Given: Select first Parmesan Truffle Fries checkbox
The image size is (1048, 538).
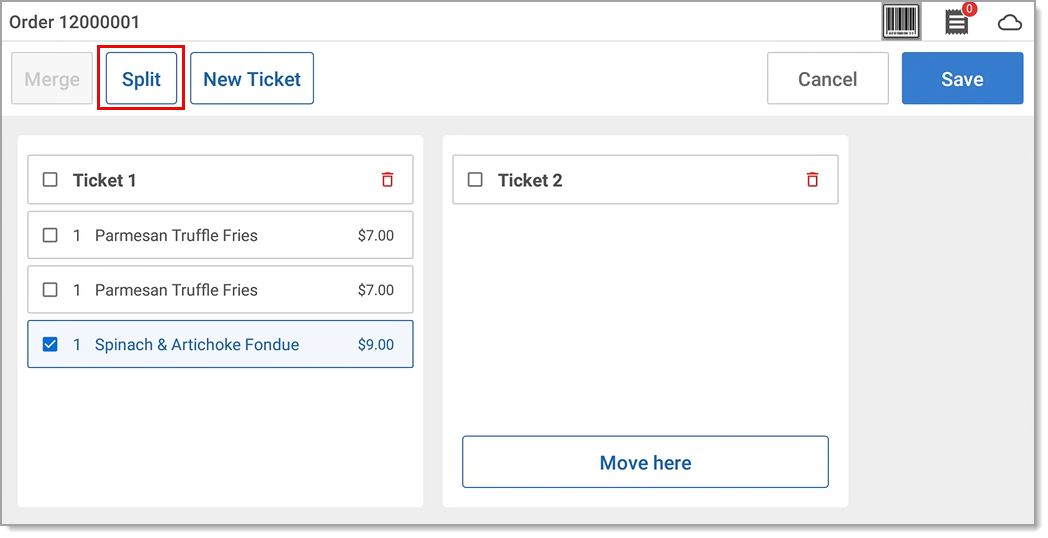Looking at the screenshot, I should click(50, 236).
